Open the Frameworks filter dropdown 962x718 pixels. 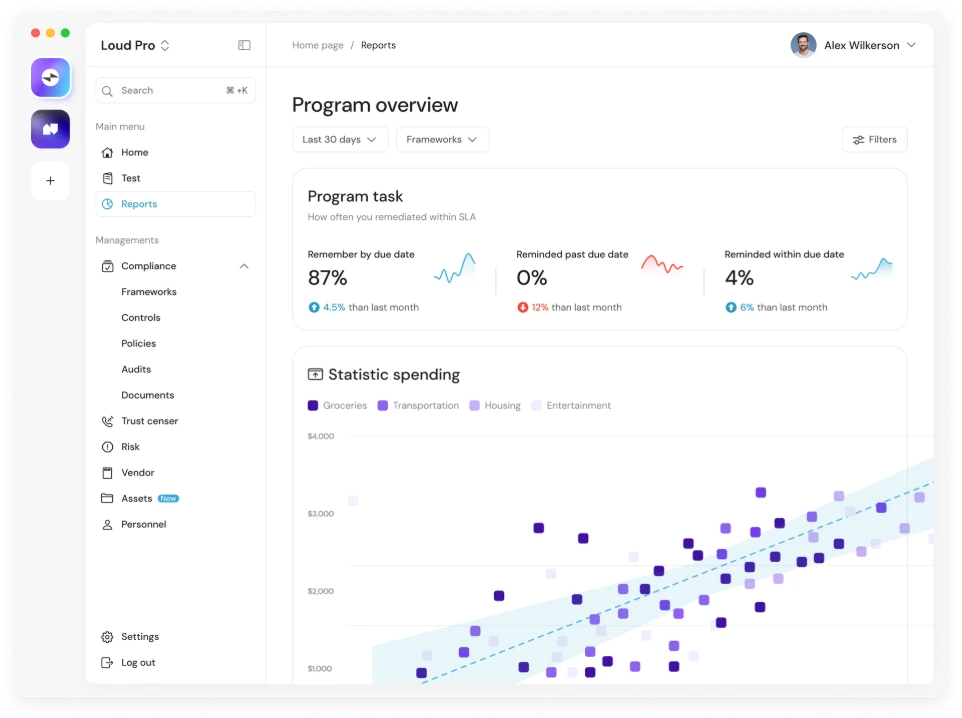point(442,140)
